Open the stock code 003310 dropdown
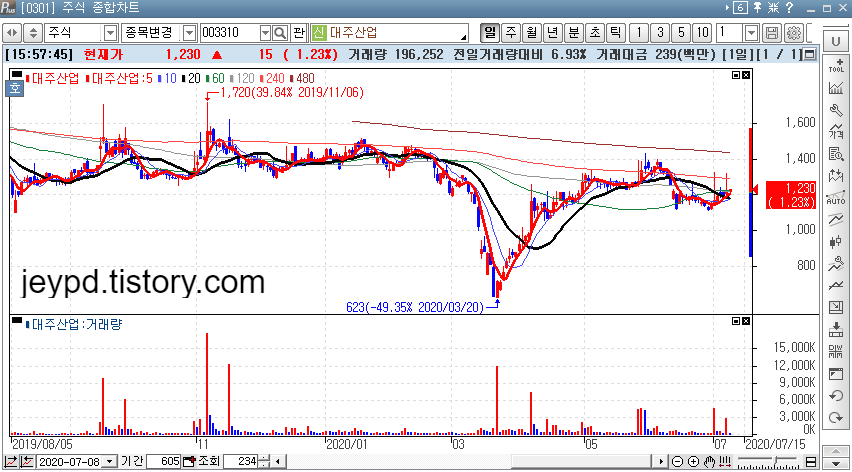 coord(265,33)
